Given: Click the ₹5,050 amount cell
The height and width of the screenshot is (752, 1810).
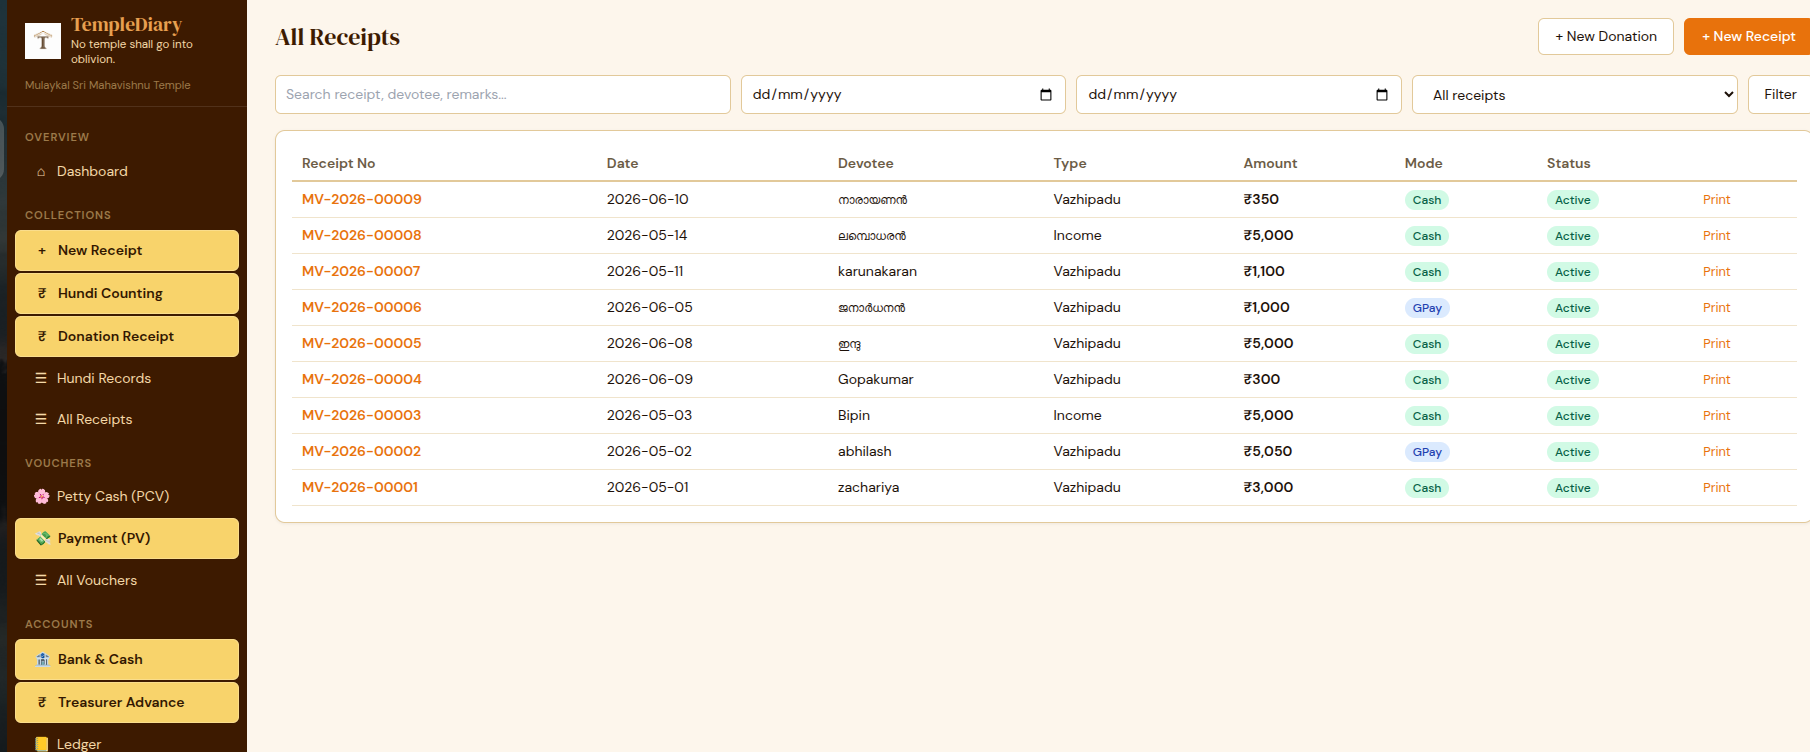Looking at the screenshot, I should click(1268, 452).
